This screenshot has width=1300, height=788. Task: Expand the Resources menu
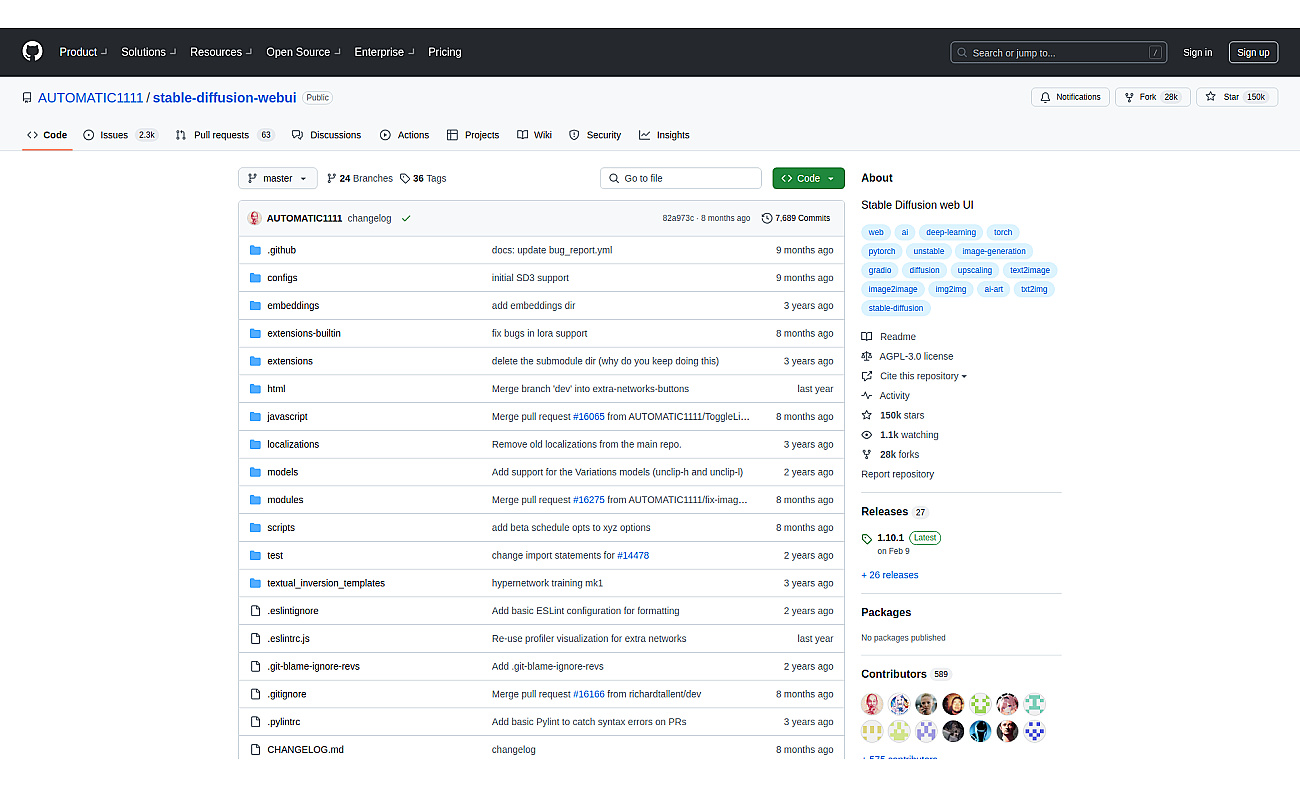point(220,52)
